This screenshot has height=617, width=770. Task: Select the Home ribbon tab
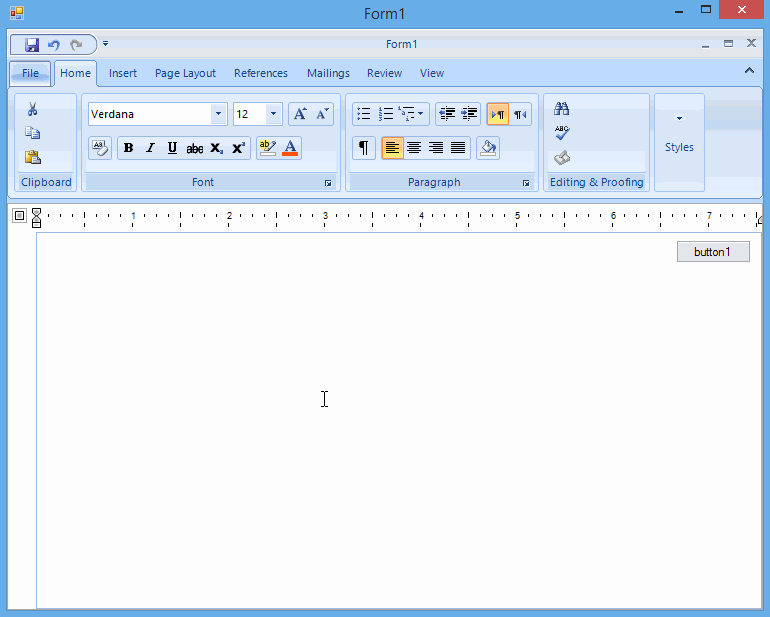coord(75,73)
